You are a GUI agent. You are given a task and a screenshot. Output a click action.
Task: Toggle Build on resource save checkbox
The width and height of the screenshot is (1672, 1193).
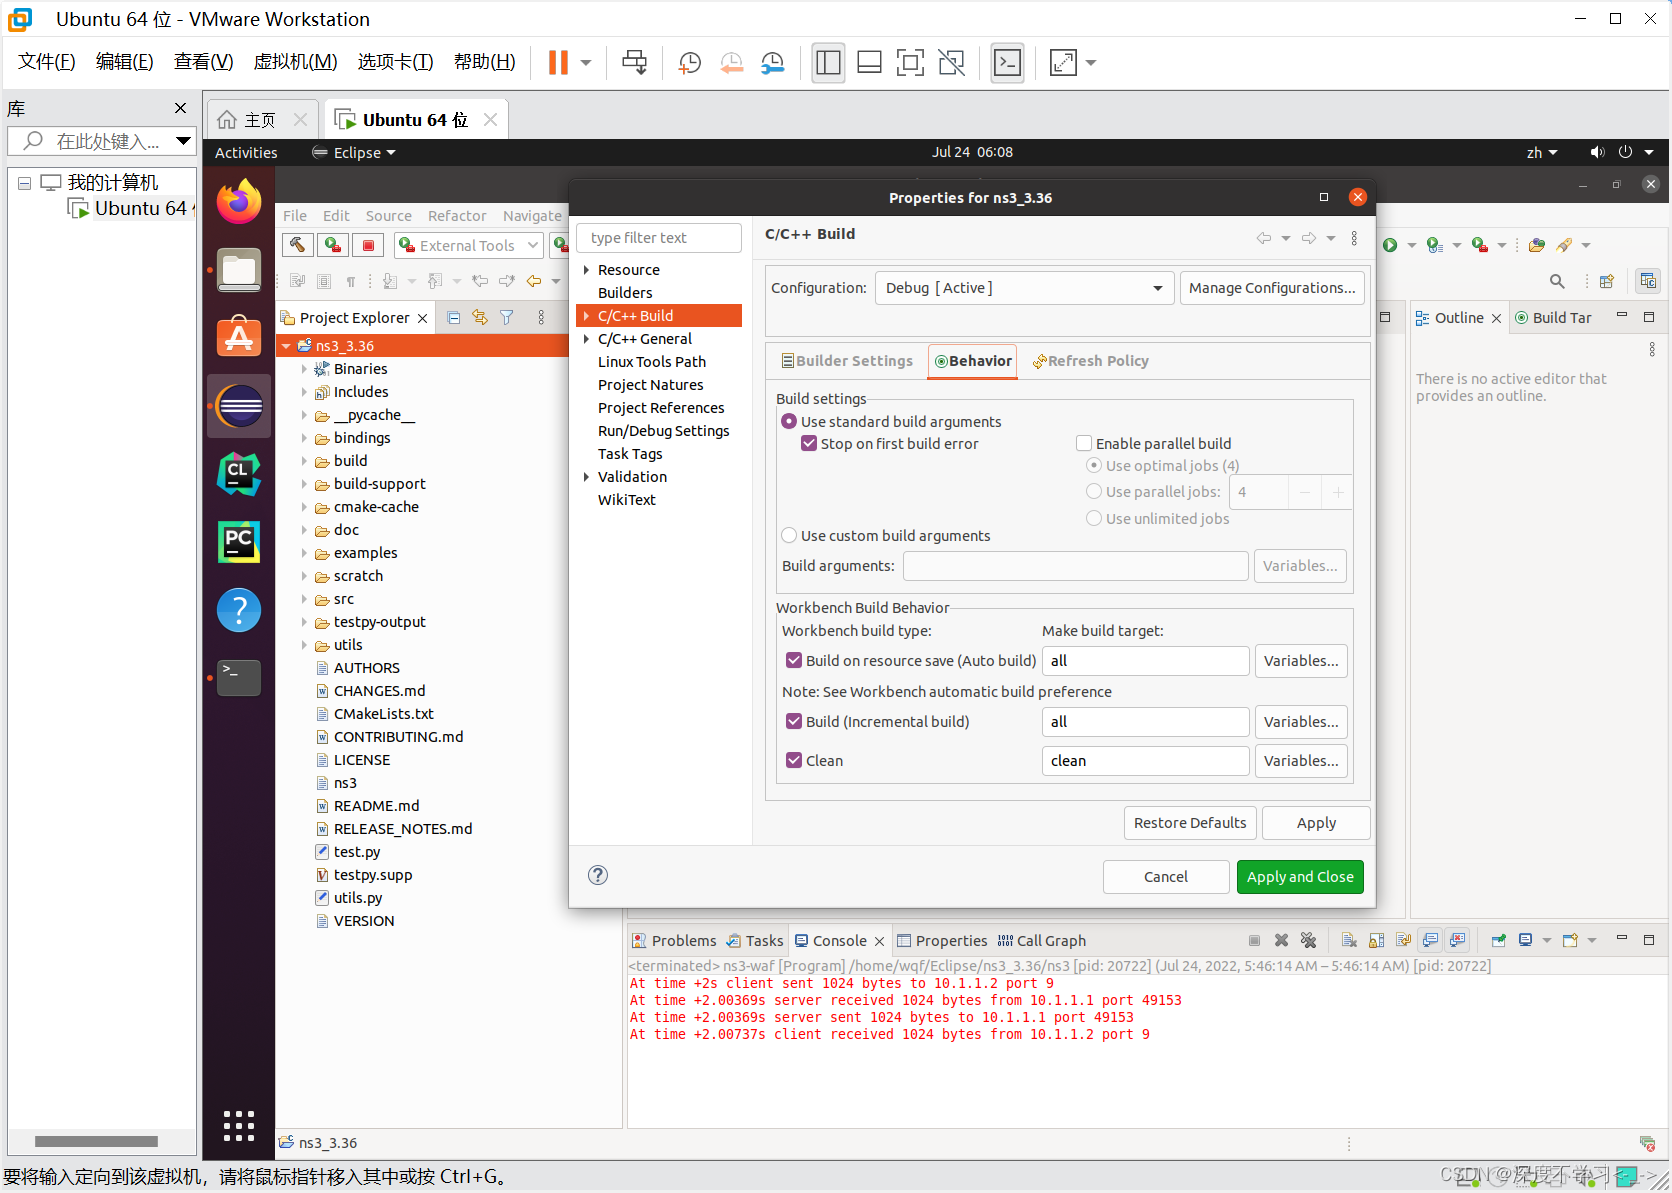pyautogui.click(x=794, y=660)
